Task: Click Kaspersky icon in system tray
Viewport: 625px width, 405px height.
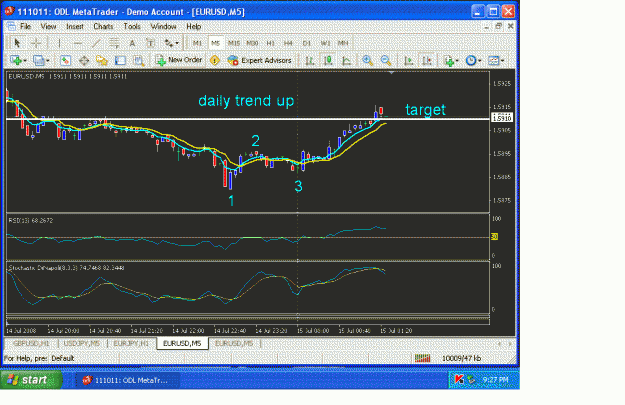Action: [459, 380]
